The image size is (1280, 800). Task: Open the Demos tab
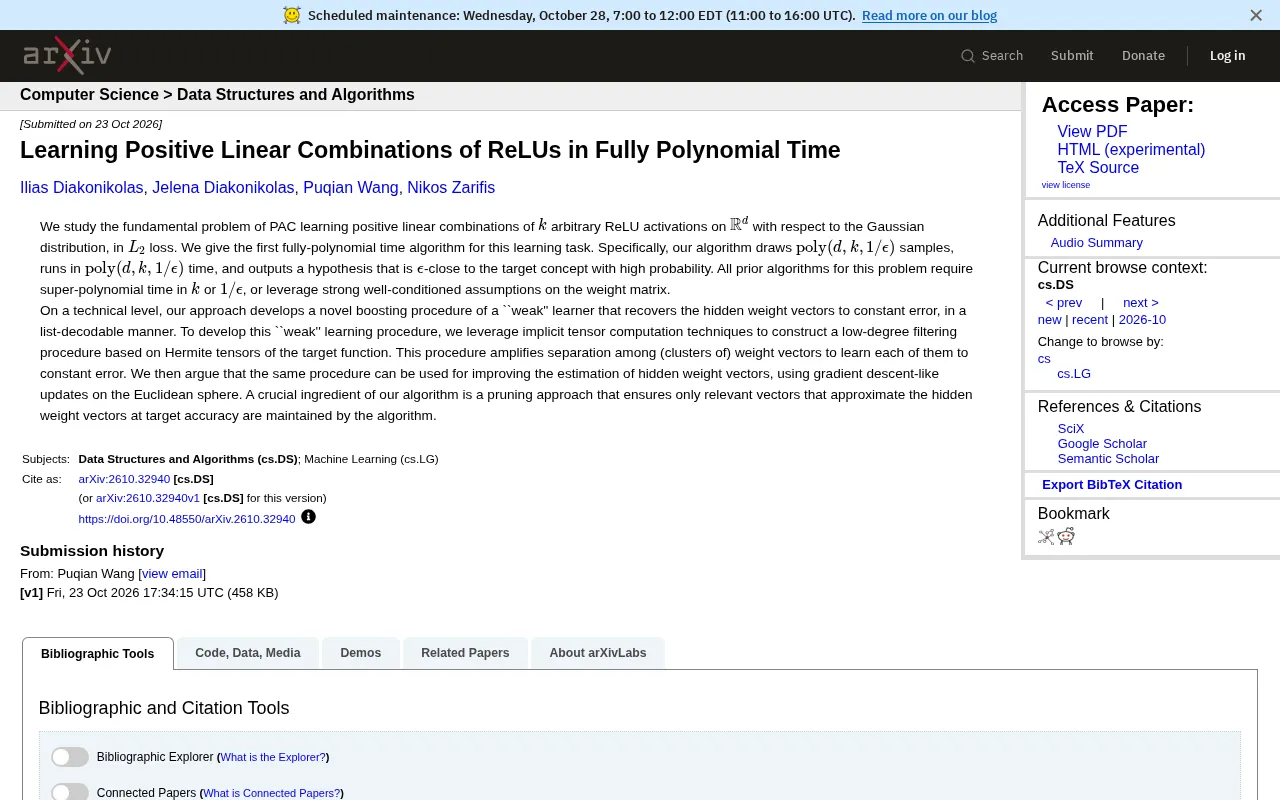[x=361, y=653]
